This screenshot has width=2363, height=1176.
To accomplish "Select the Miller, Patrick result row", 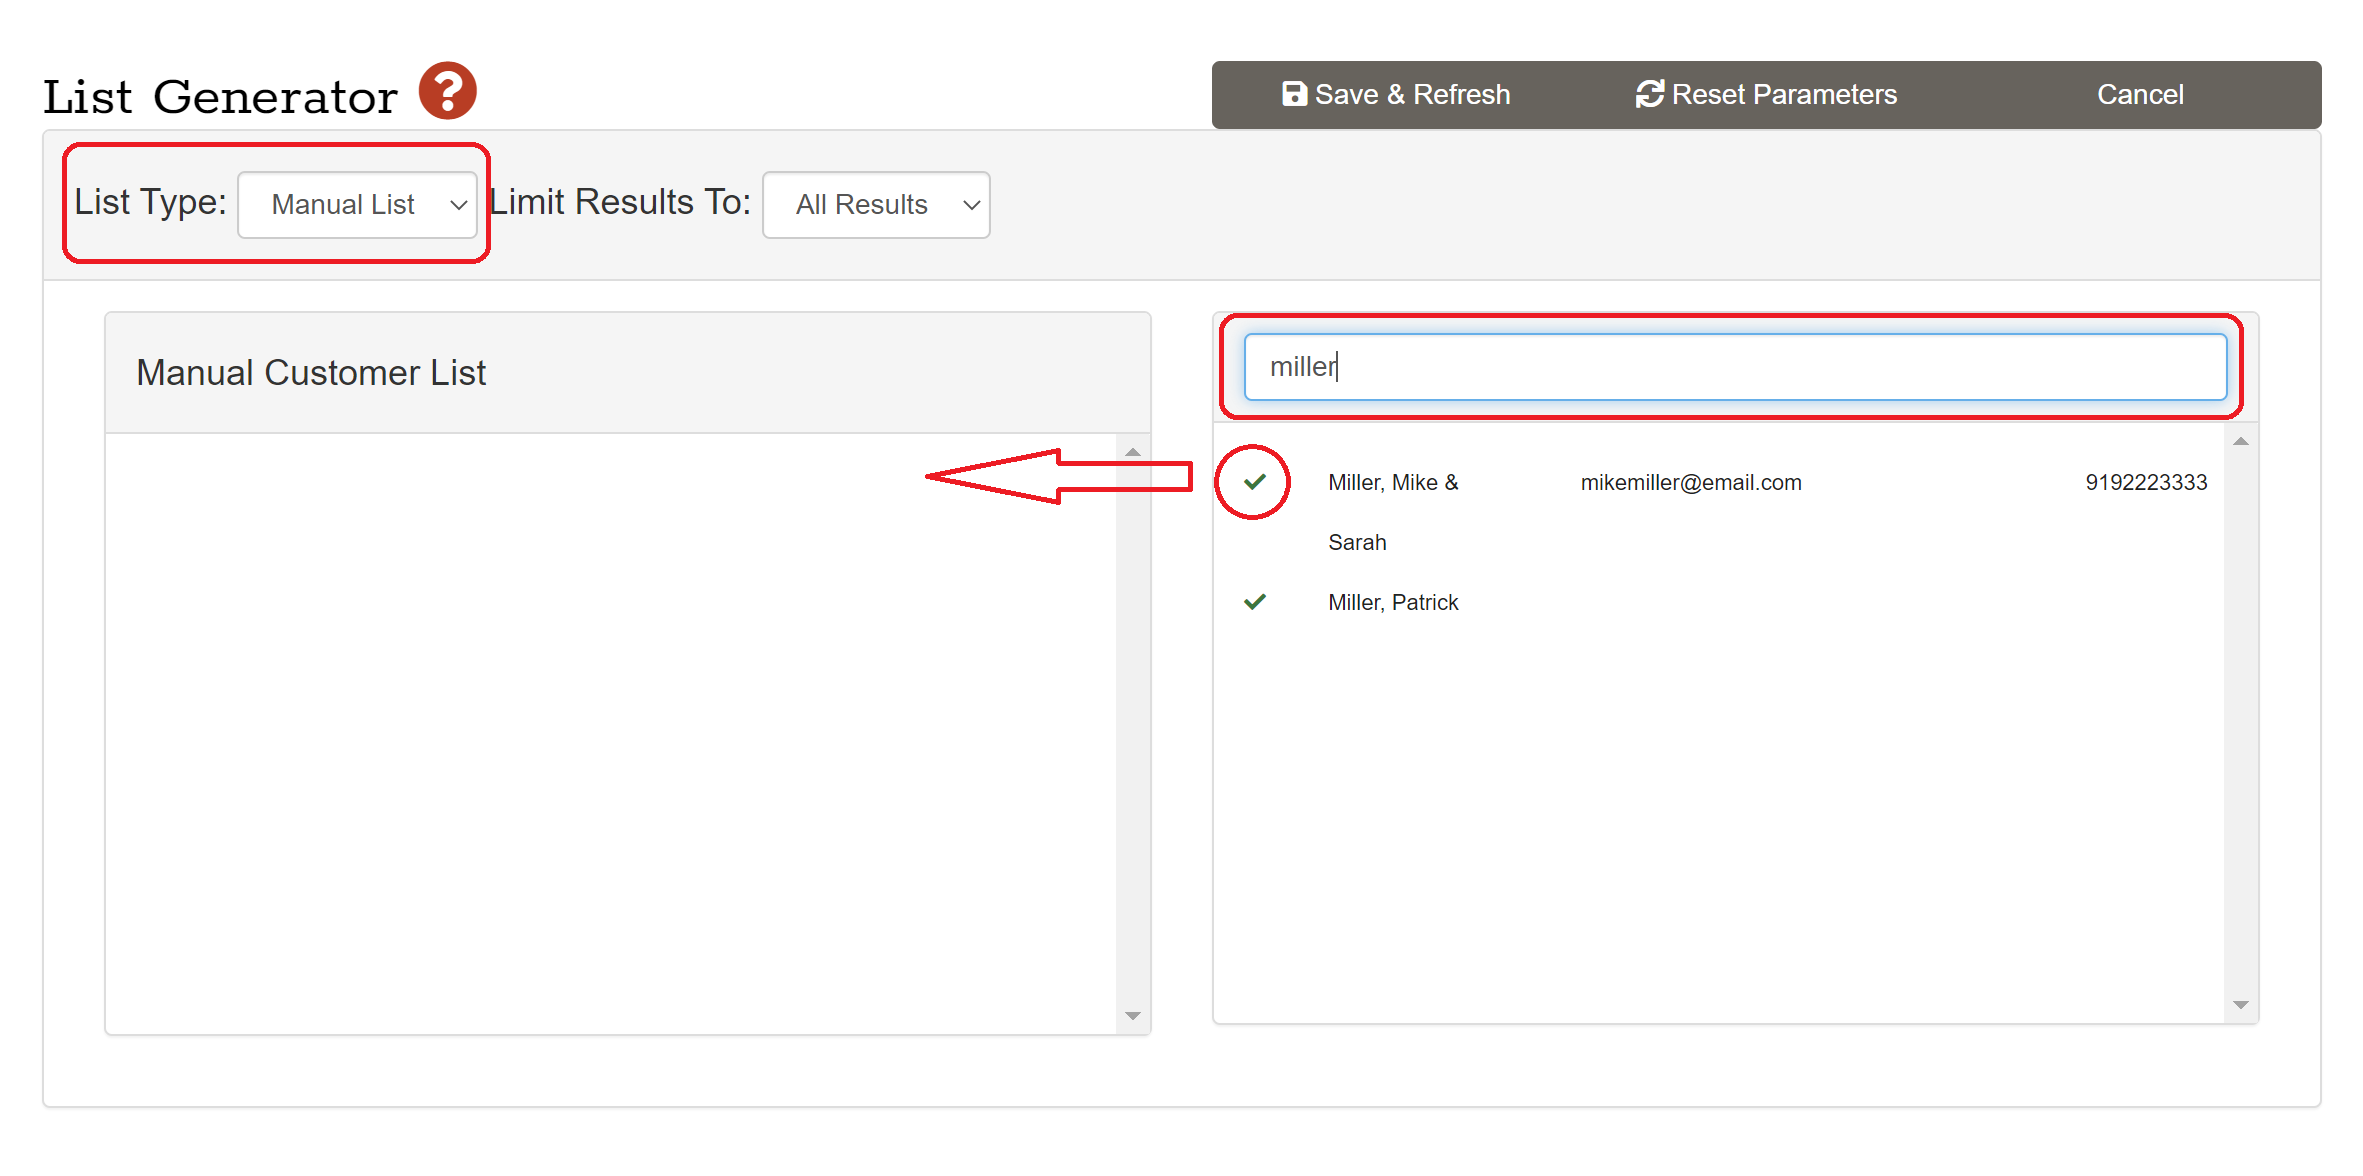I will click(x=1392, y=602).
